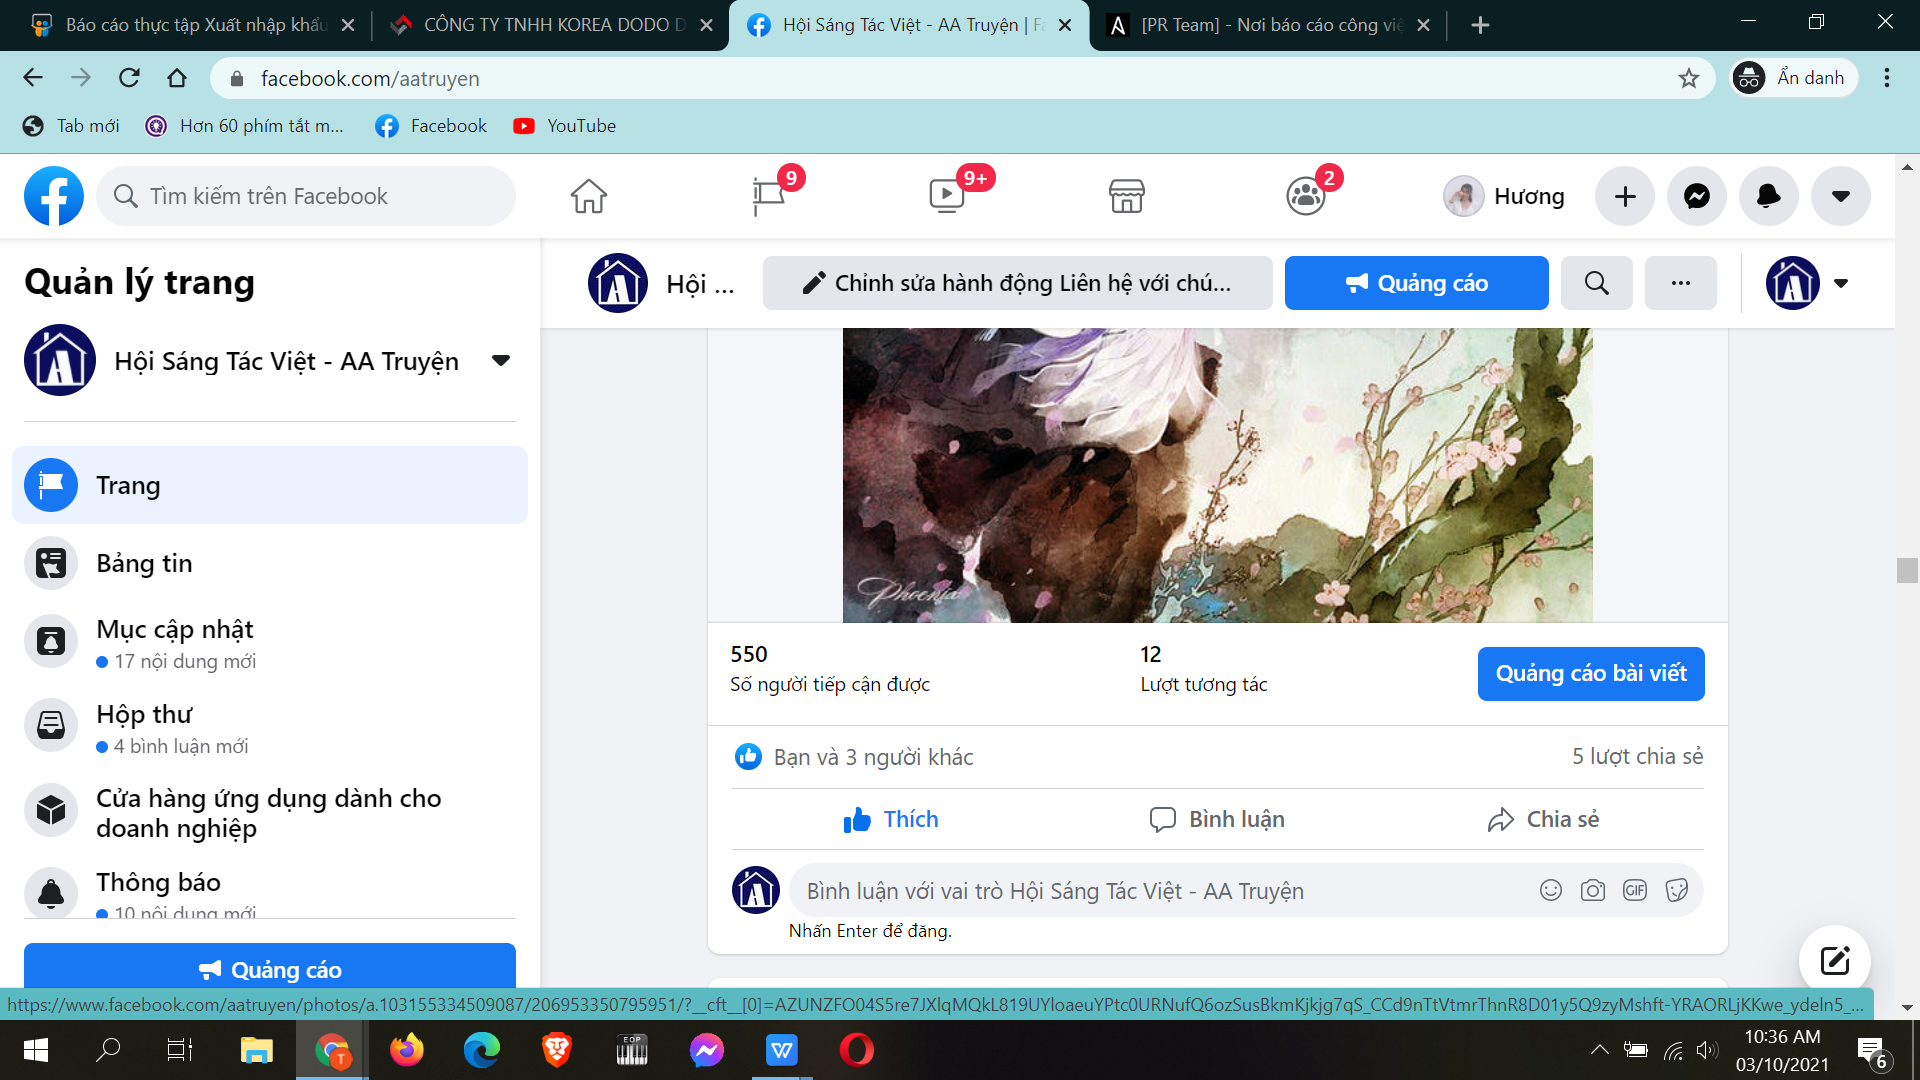Open Opera from taskbar
This screenshot has height=1080, width=1920.
point(857,1050)
